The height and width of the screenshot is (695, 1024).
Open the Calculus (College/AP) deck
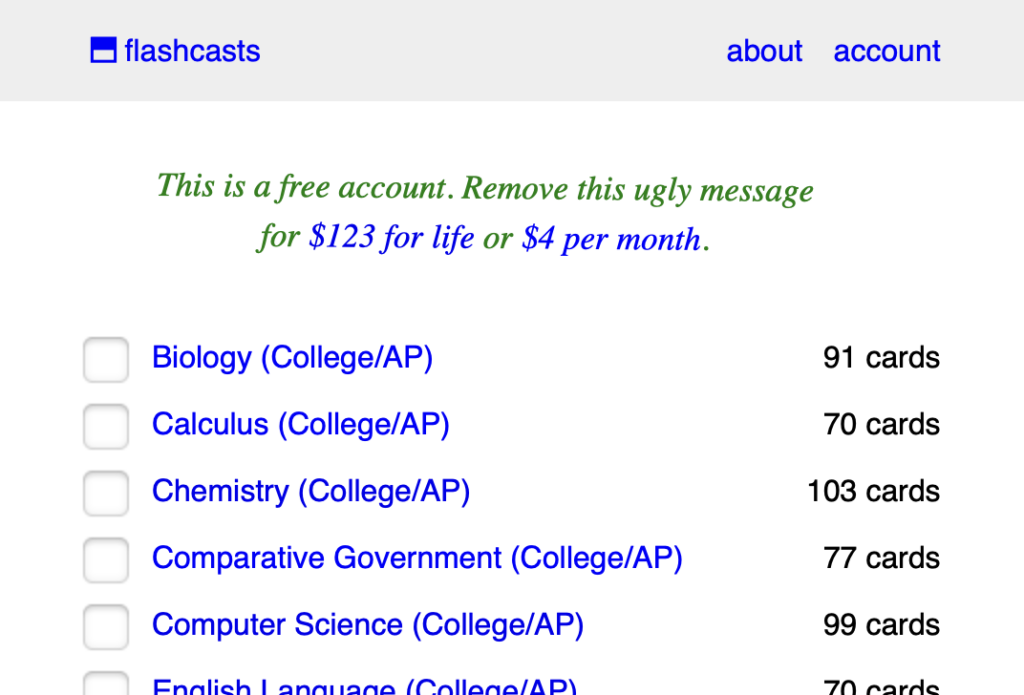pyautogui.click(x=300, y=425)
